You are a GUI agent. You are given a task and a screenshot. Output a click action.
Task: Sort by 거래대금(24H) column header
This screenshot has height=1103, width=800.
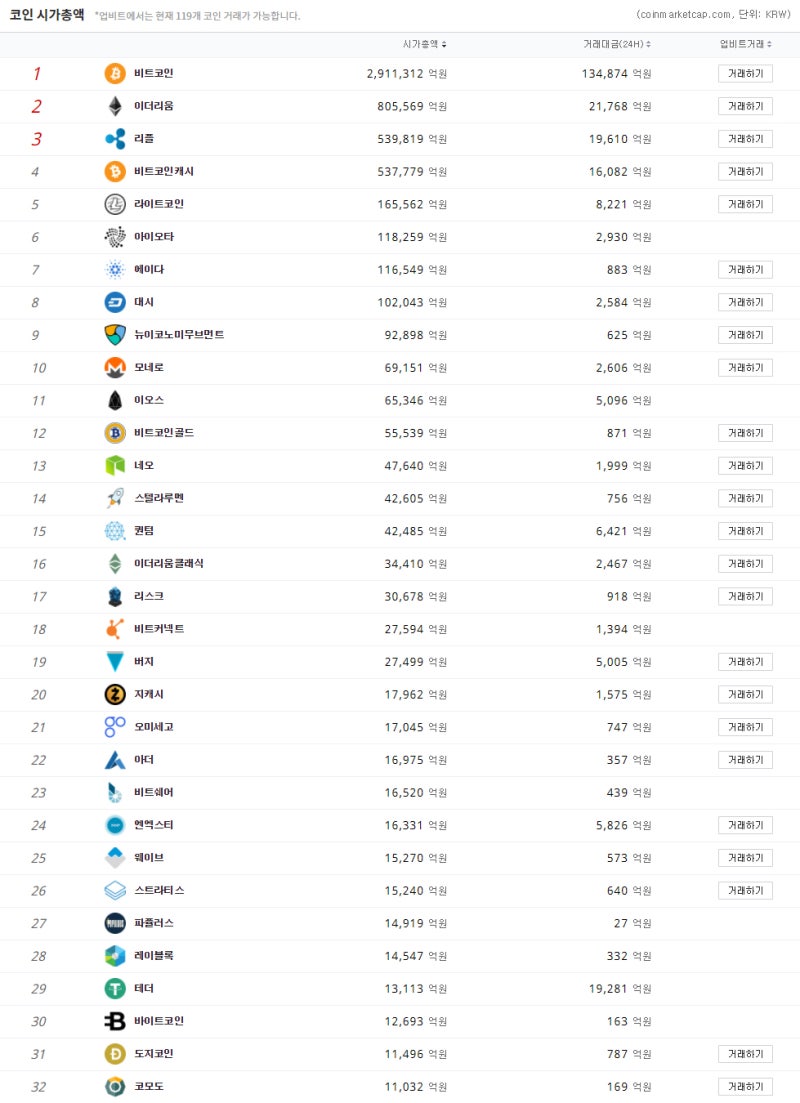pyautogui.click(x=617, y=44)
